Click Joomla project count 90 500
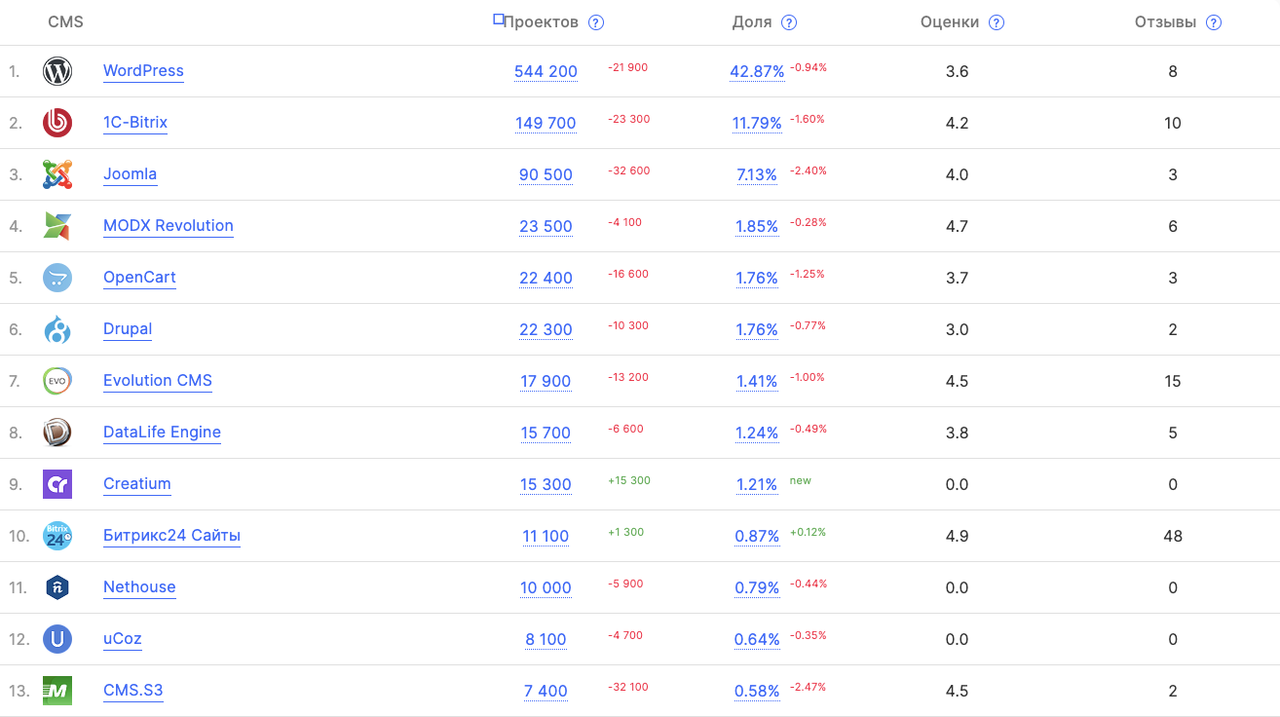Viewport: 1280px width, 717px height. [x=546, y=175]
